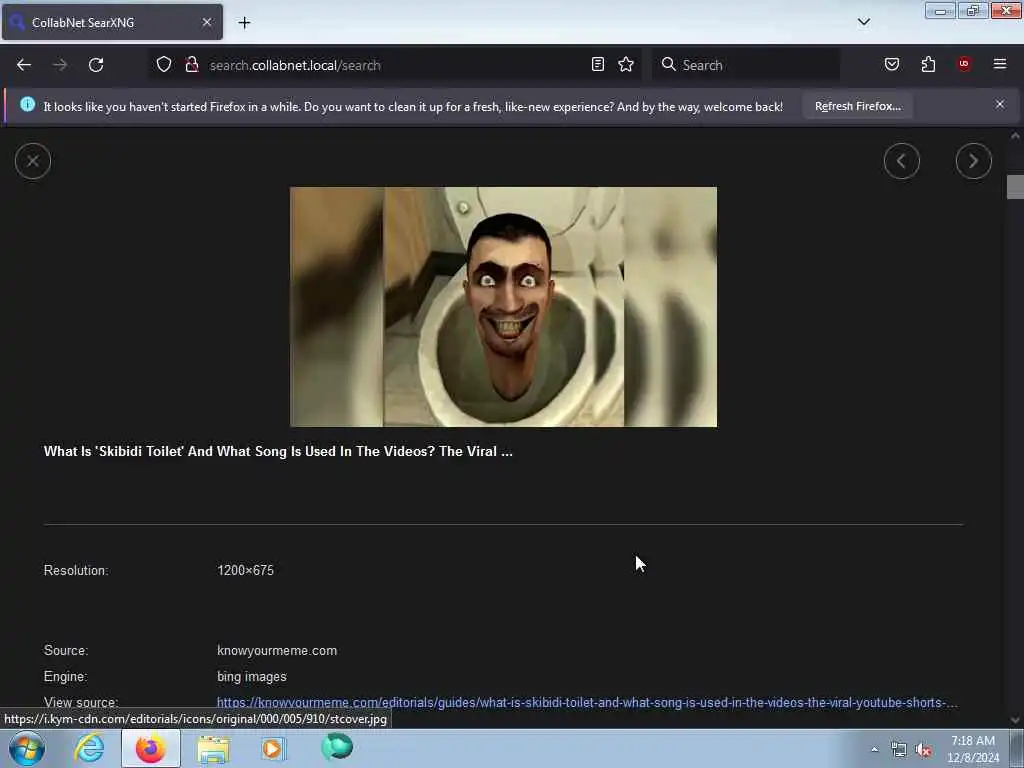The height and width of the screenshot is (768, 1024).
Task: Click the page vertical scrollbar thumb
Action: coord(1015,187)
